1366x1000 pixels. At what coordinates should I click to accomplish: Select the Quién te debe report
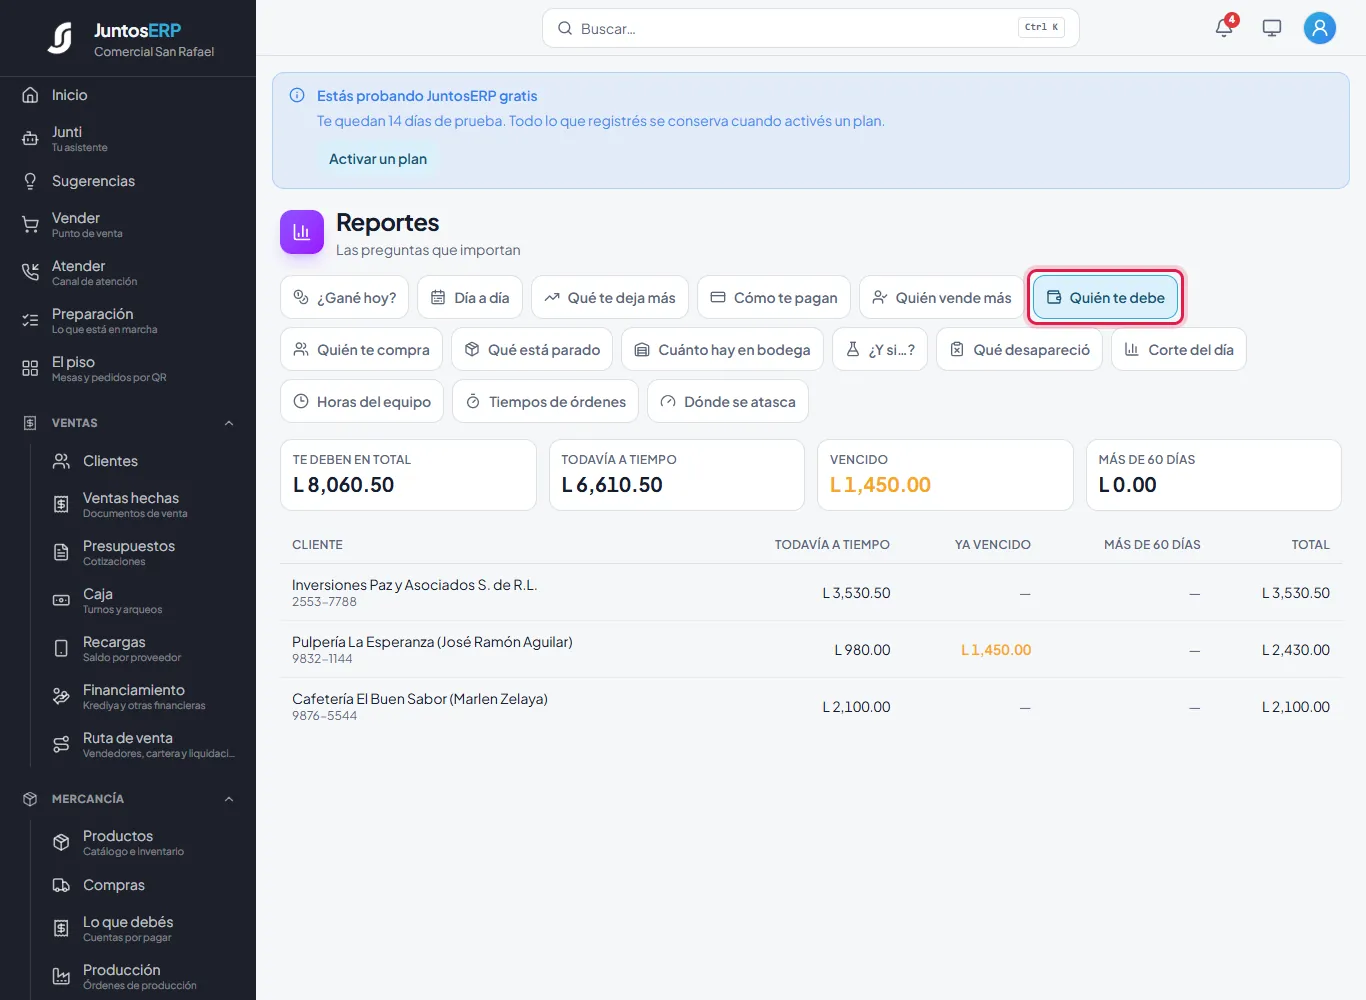1106,298
